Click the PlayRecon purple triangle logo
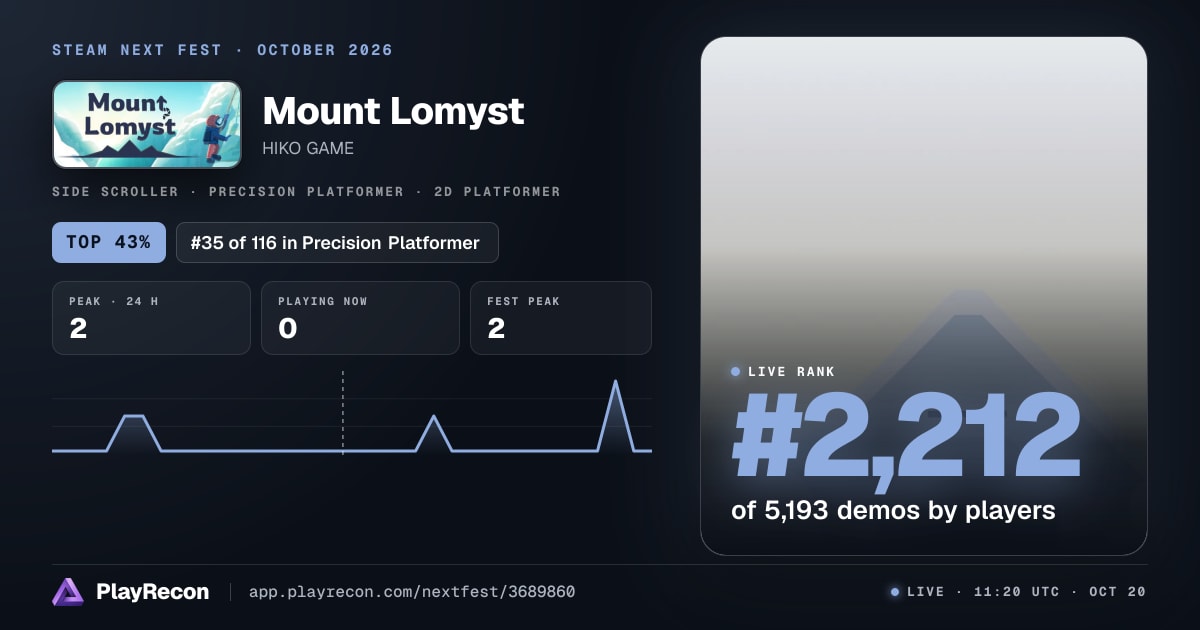The image size is (1200, 630). pyautogui.click(x=68, y=592)
